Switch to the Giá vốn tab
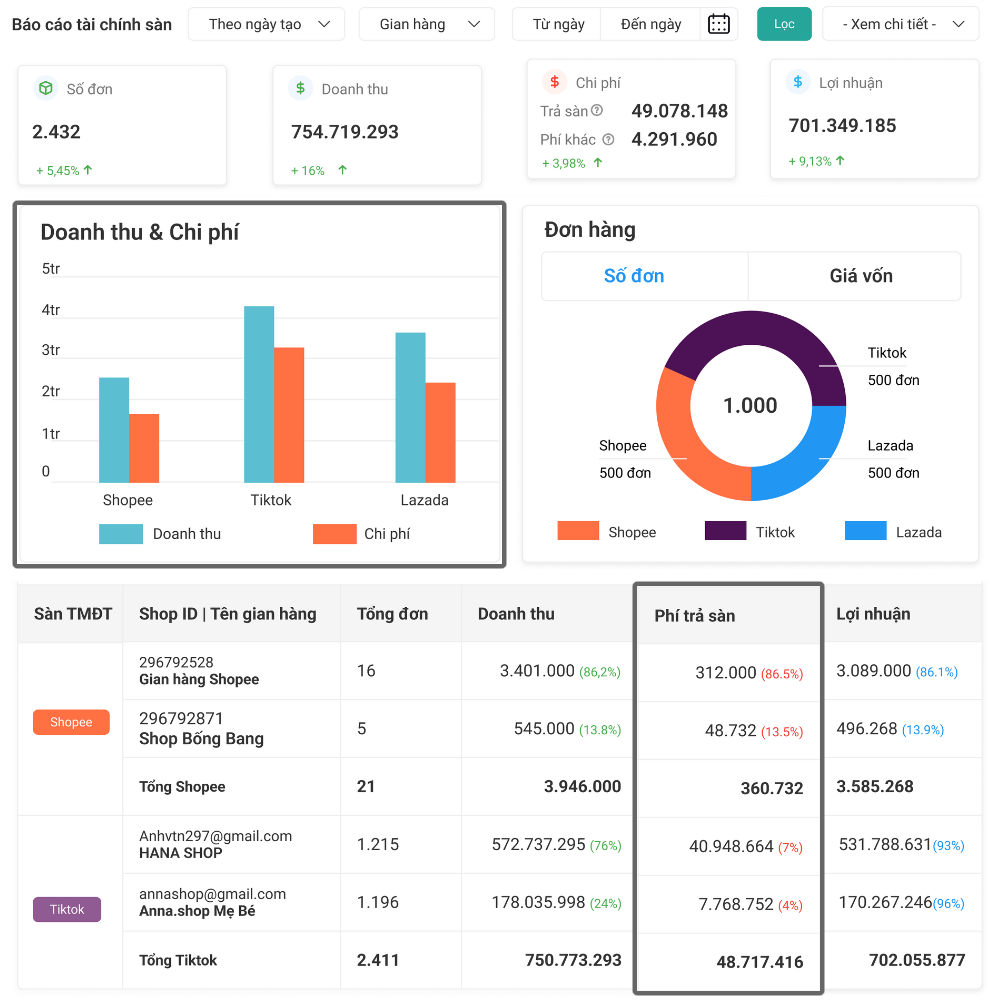1000x1000 pixels. [860, 276]
